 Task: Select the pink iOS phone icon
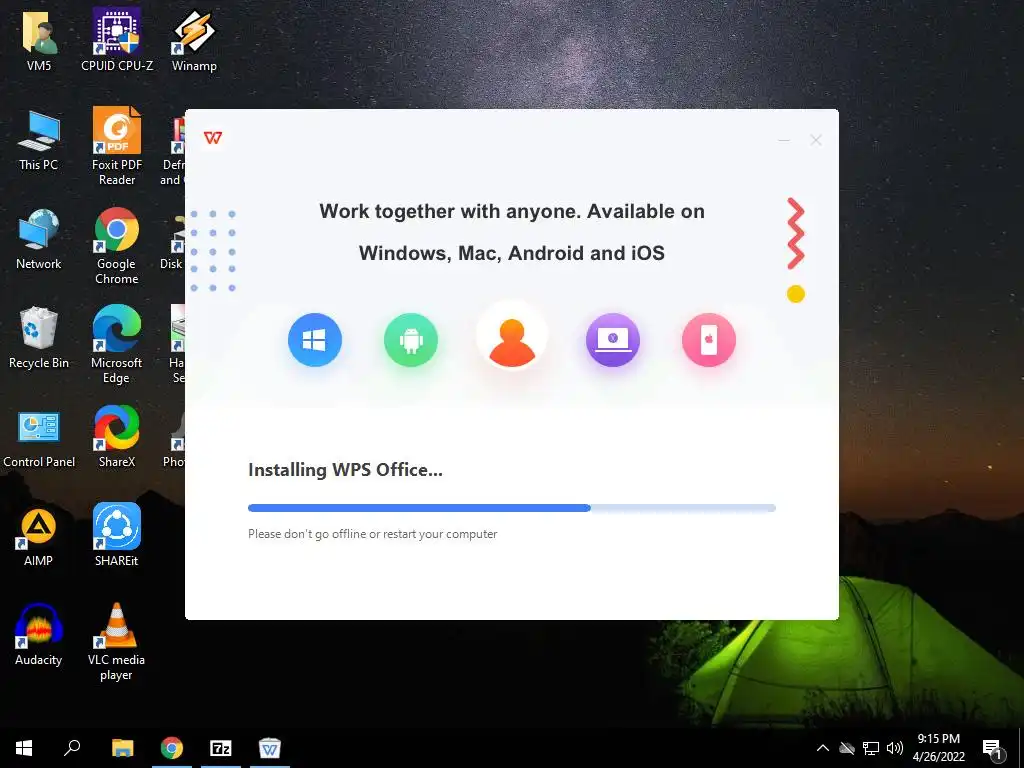(709, 340)
